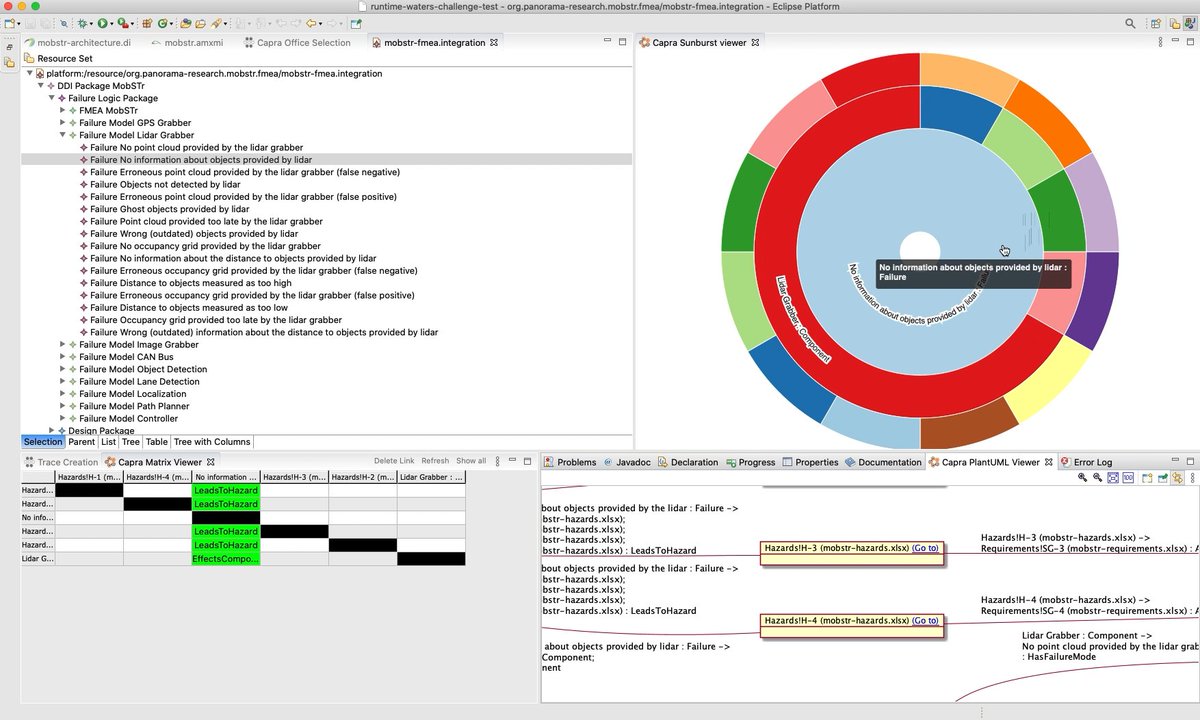Switch to the Java perspective button
Screen dimensions: 1200x720
coord(1189,23)
